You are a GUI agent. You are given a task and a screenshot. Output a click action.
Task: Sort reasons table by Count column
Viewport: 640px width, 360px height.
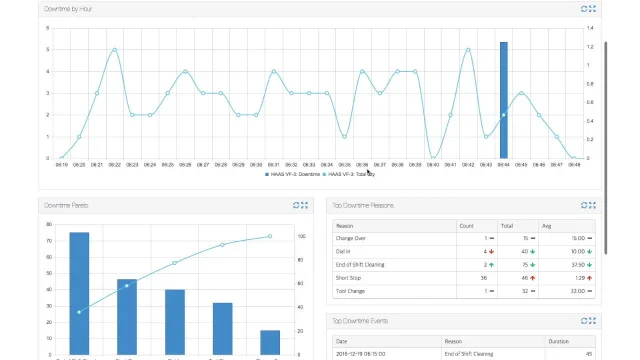(477, 226)
